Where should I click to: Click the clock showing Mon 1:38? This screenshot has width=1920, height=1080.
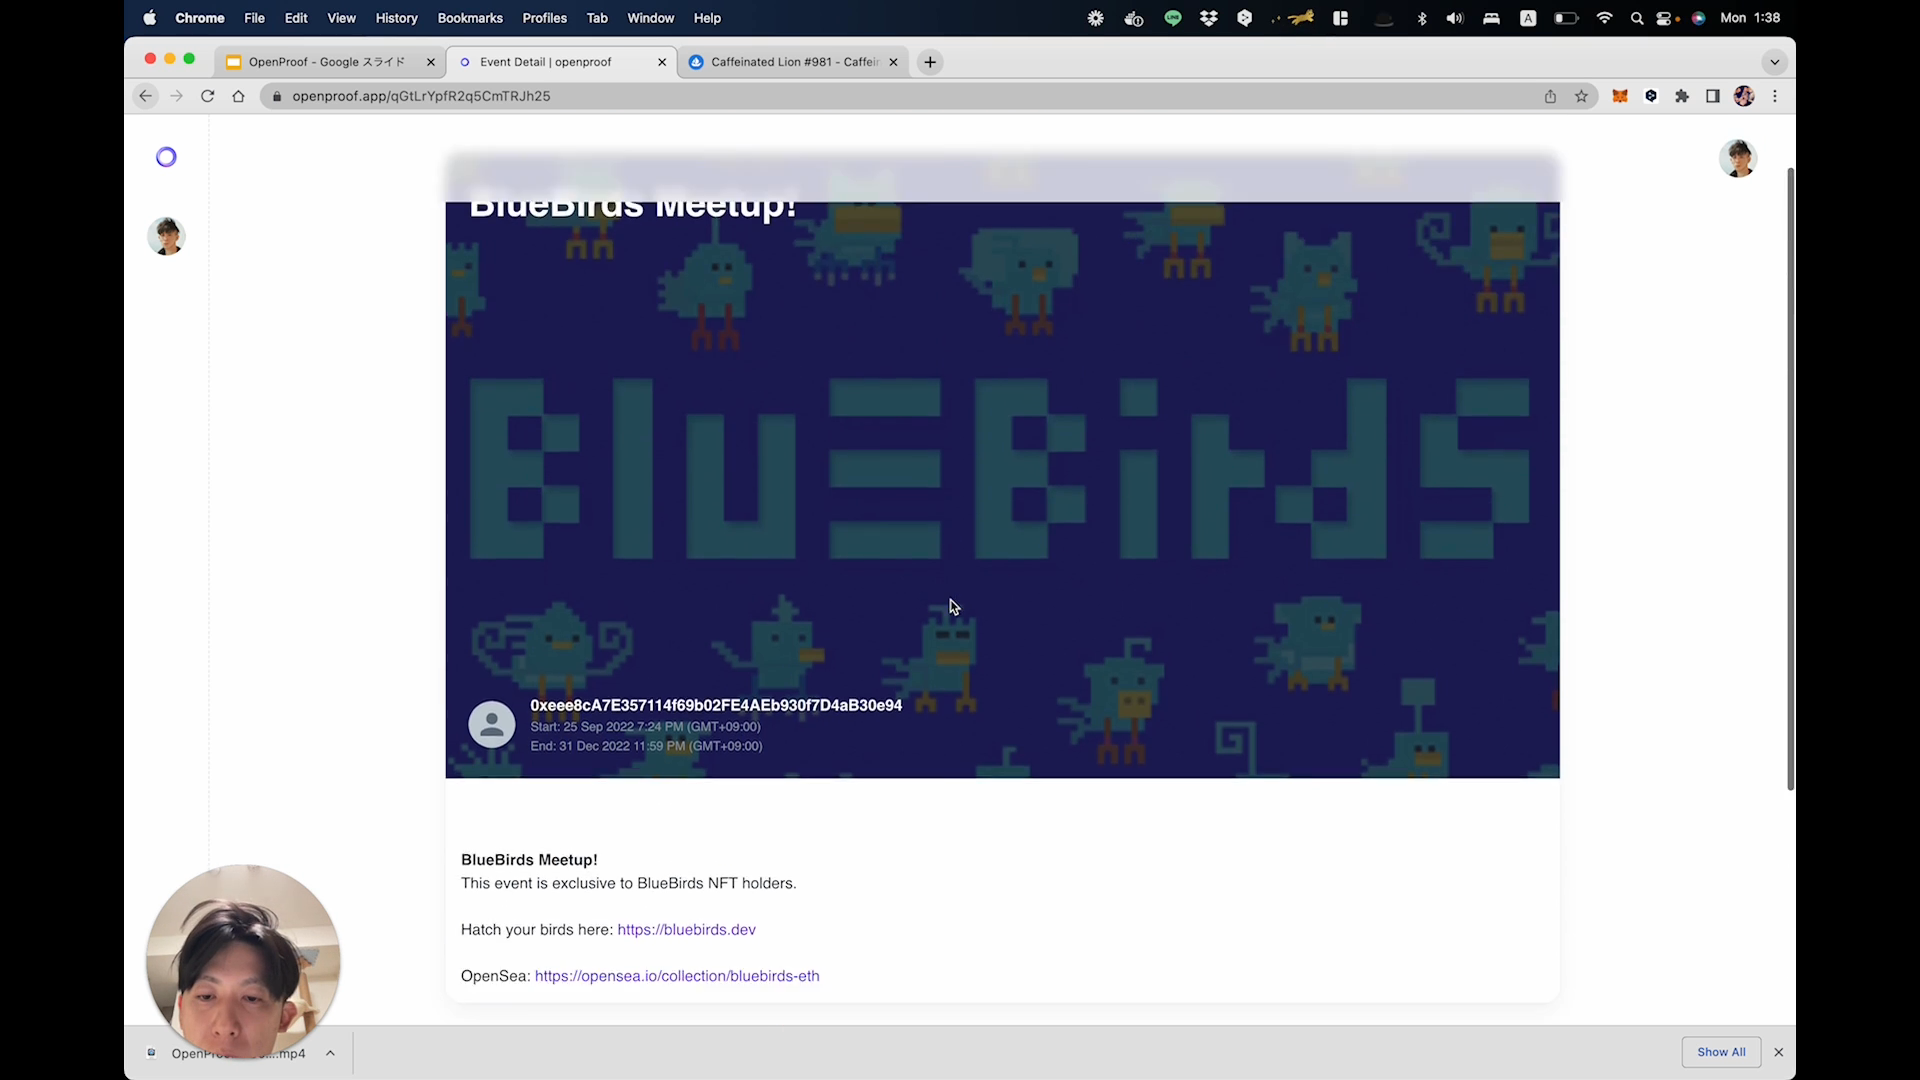coord(1750,18)
